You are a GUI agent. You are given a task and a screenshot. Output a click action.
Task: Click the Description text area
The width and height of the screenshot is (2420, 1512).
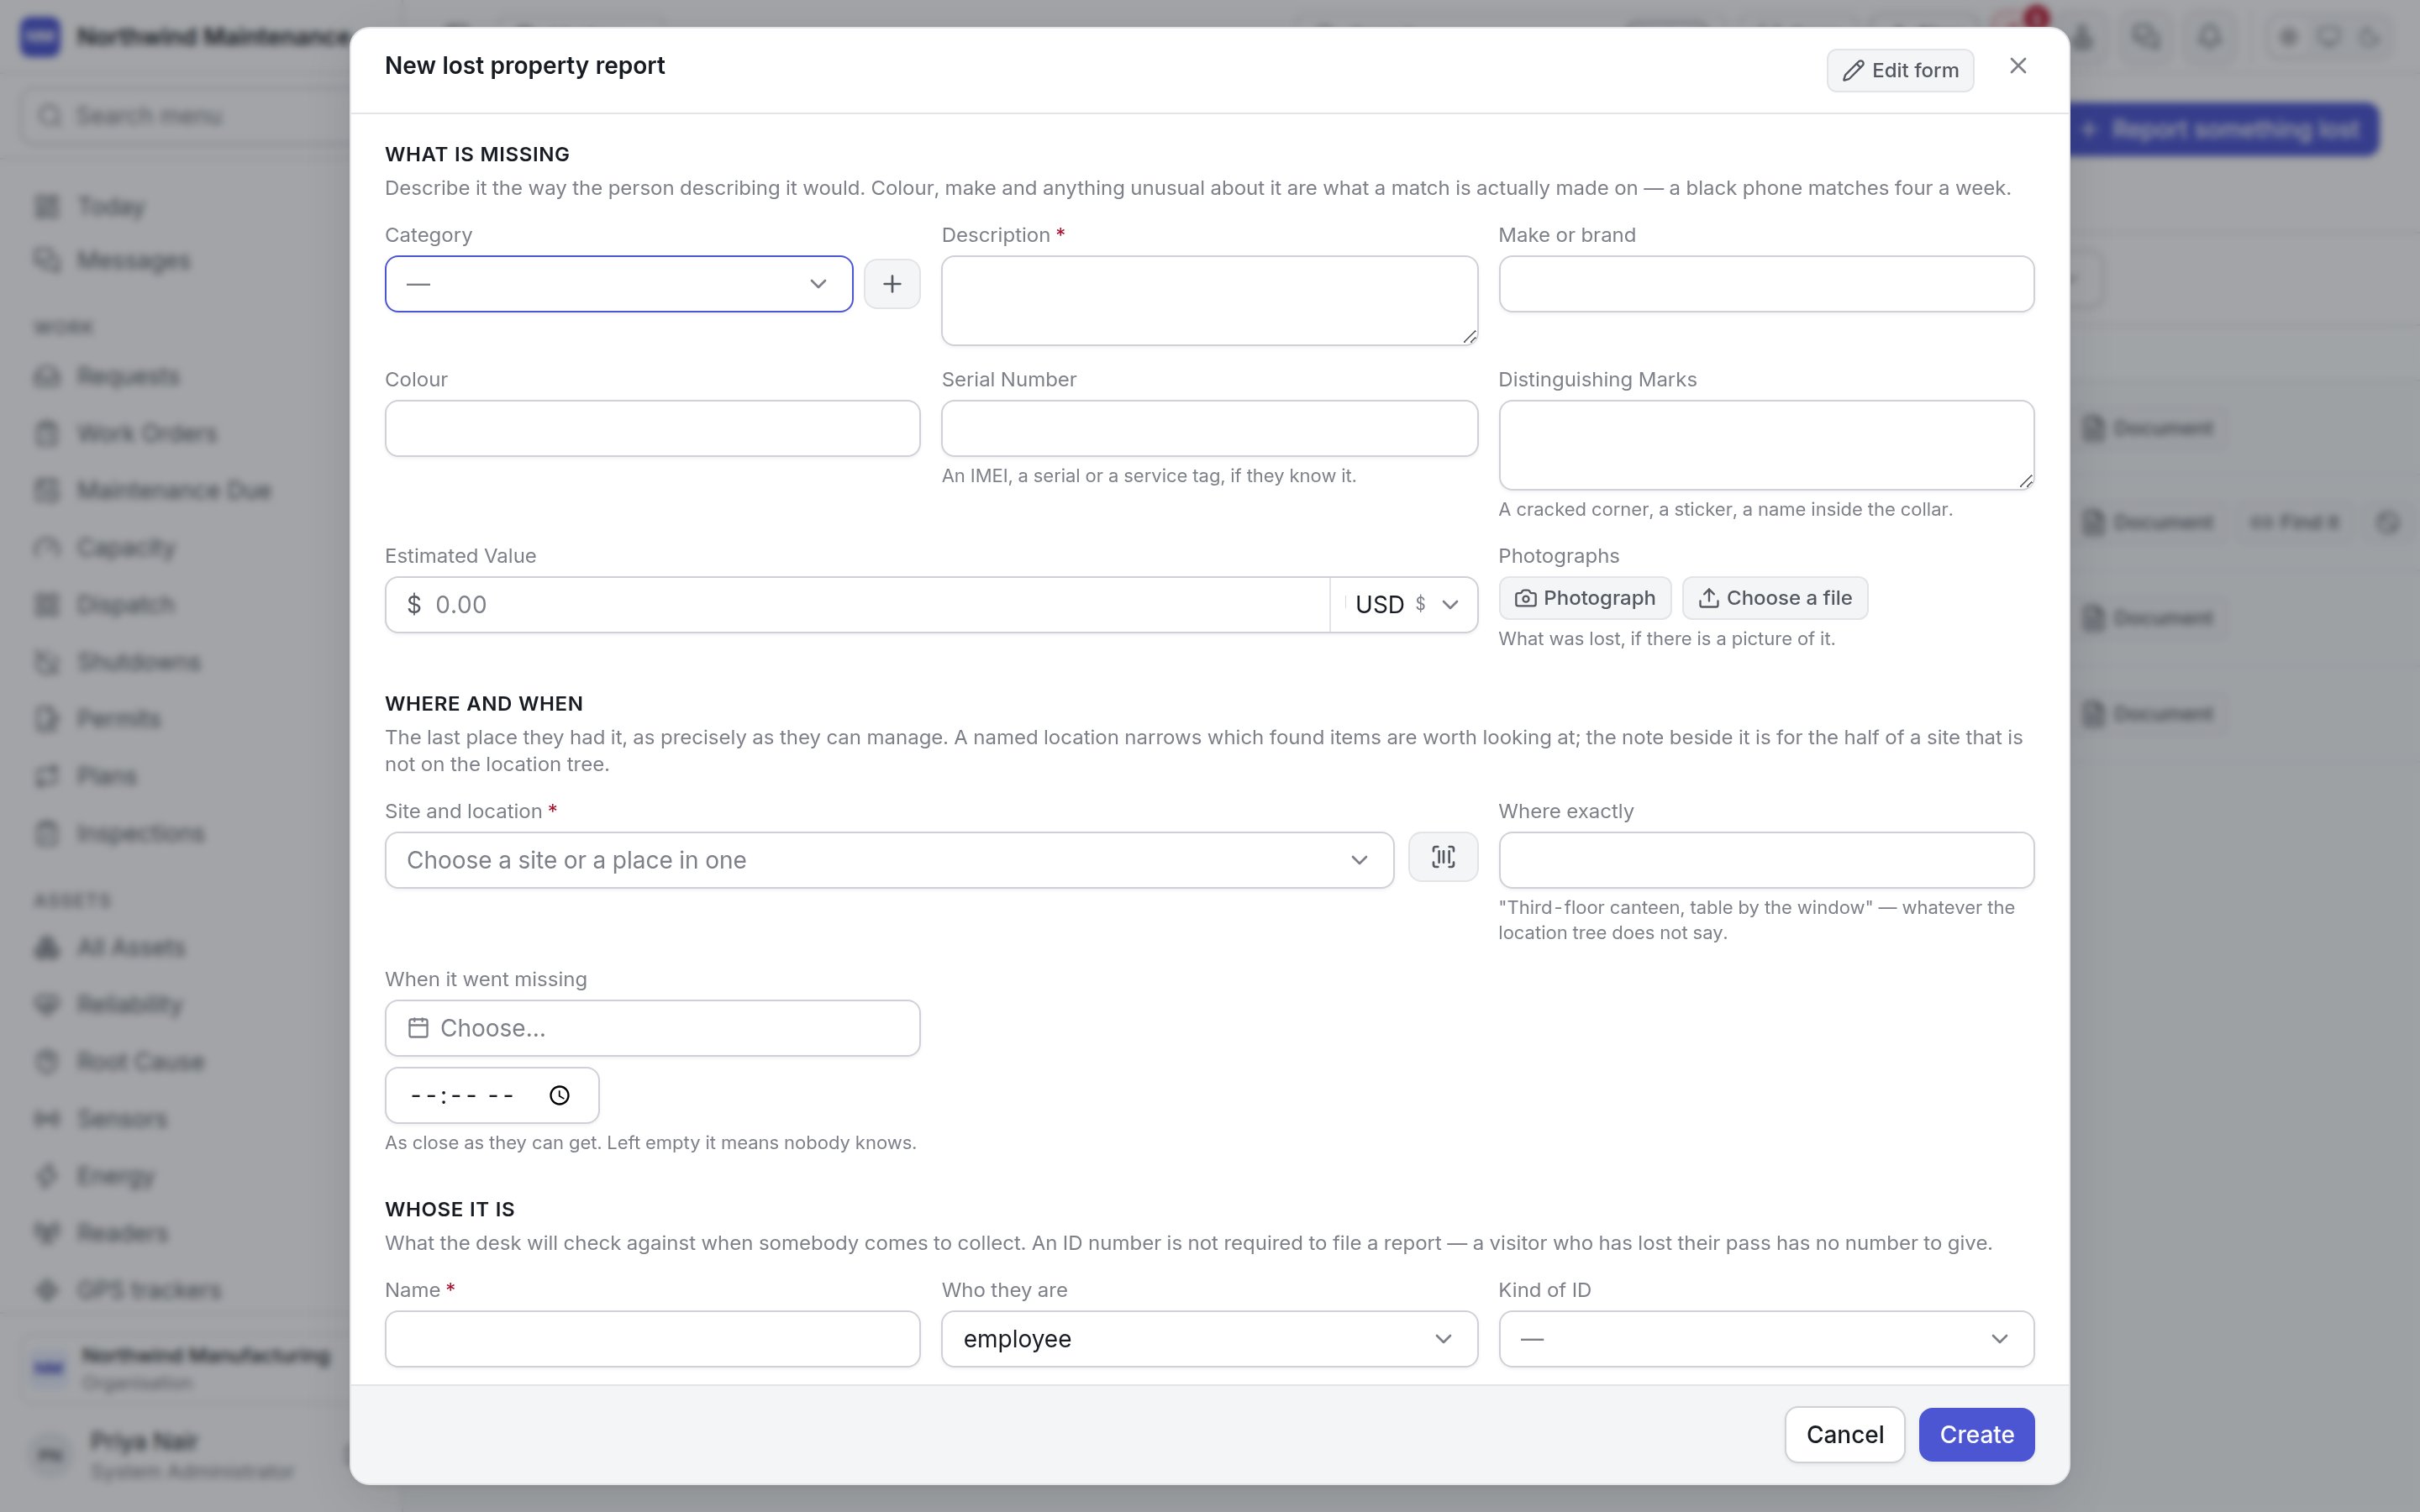1209,301
